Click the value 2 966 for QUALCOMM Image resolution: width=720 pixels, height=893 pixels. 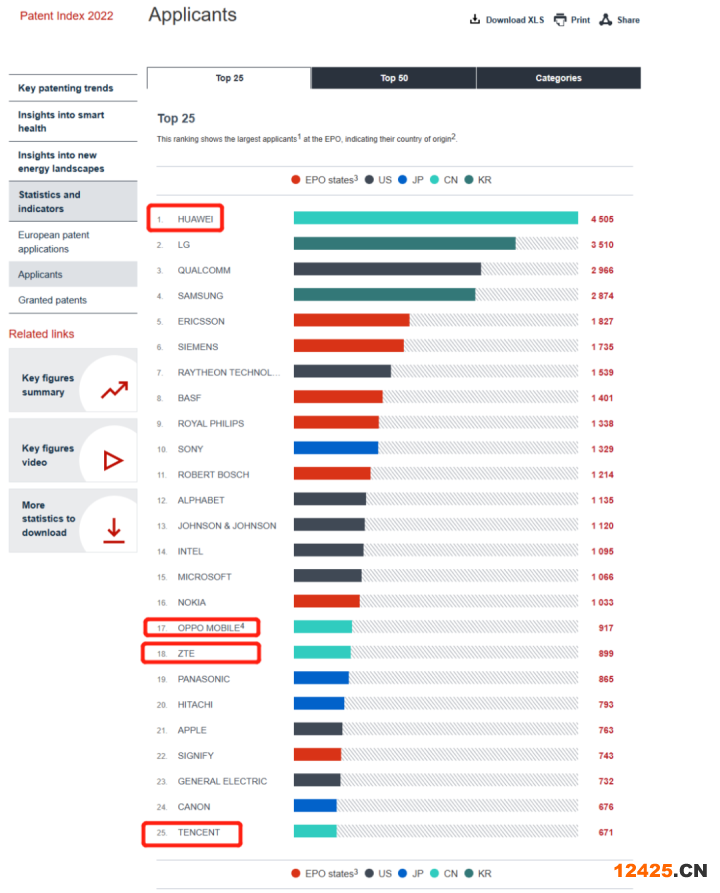tap(602, 271)
